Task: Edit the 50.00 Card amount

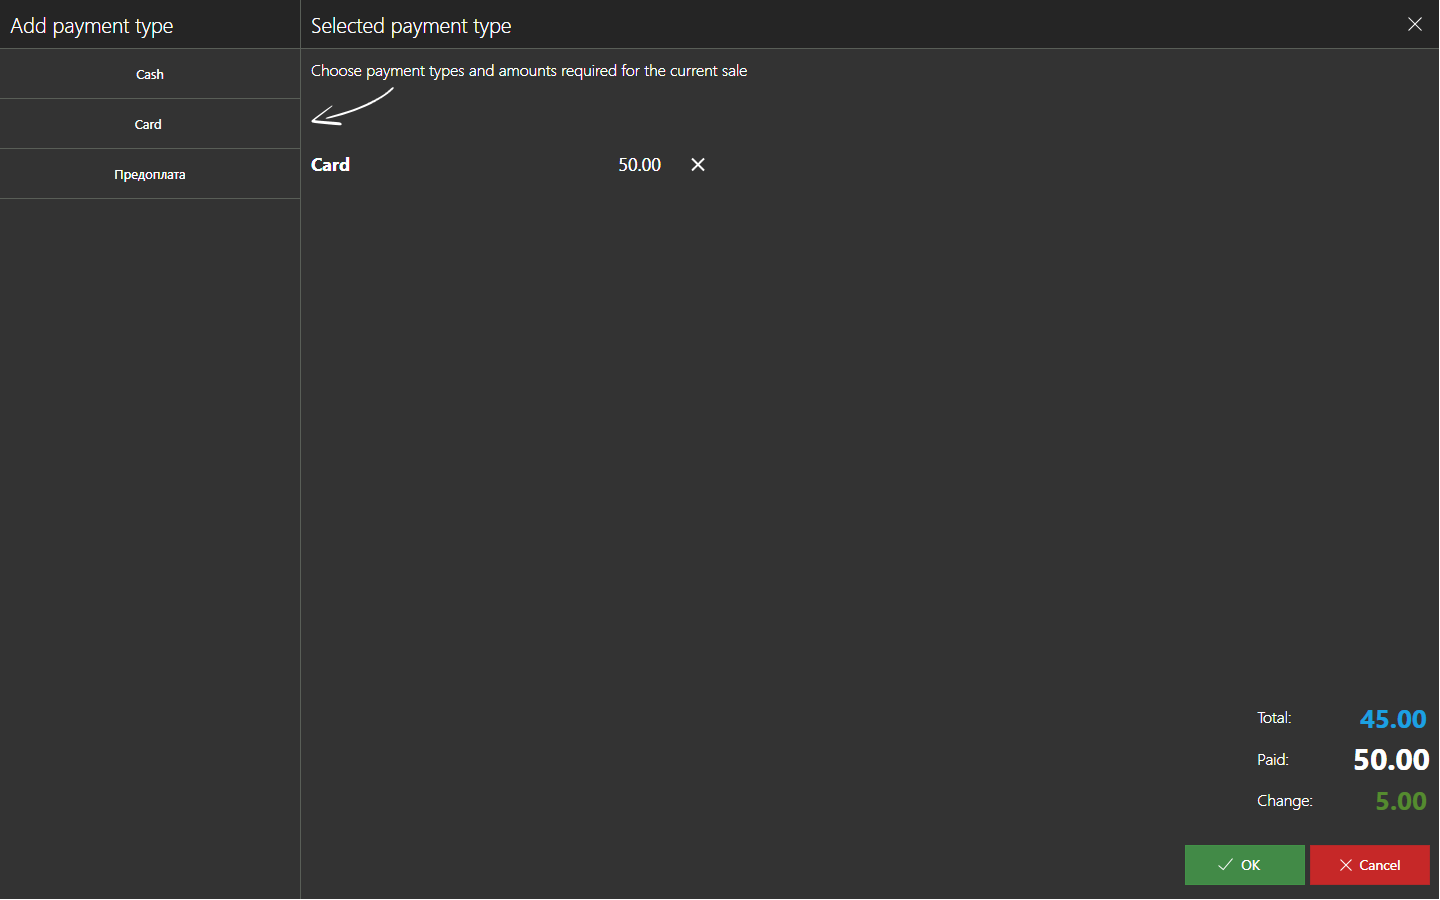Action: 639,165
